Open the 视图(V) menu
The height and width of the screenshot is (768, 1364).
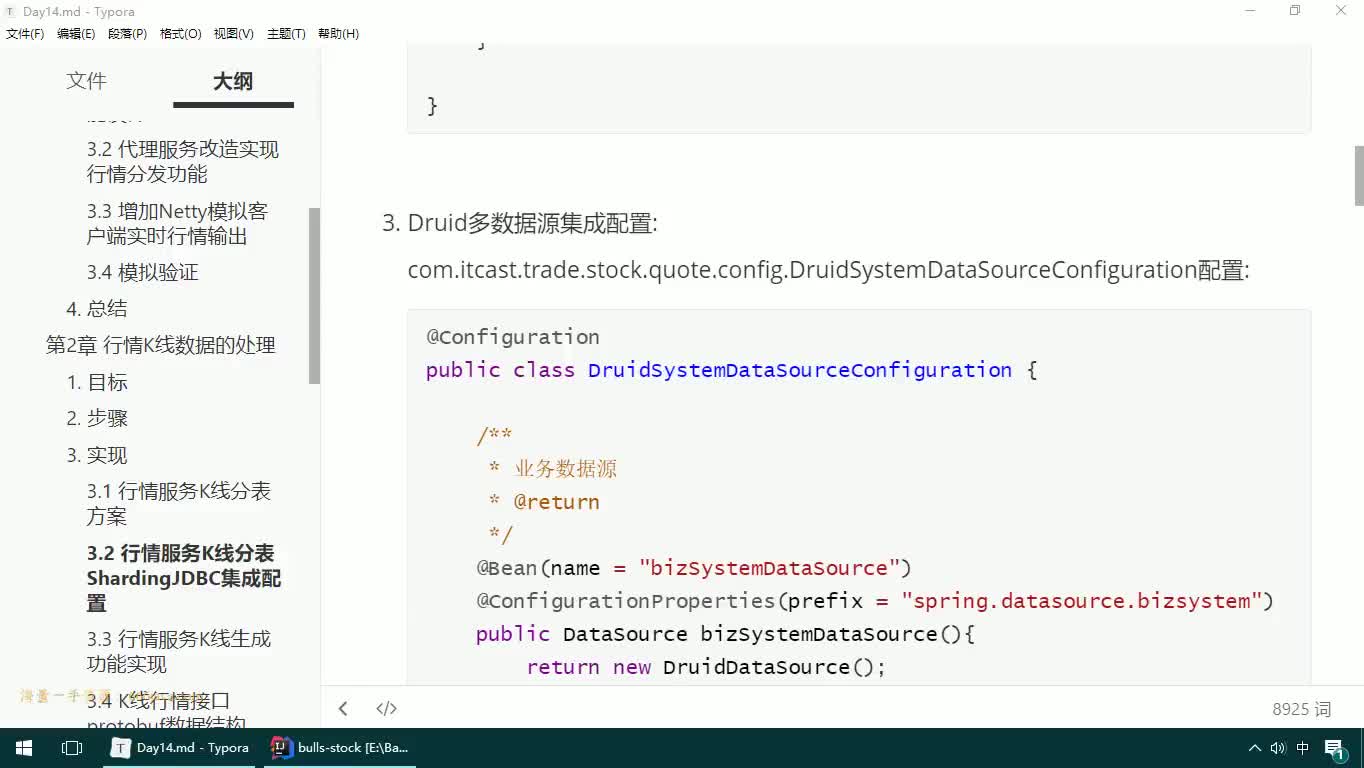233,34
